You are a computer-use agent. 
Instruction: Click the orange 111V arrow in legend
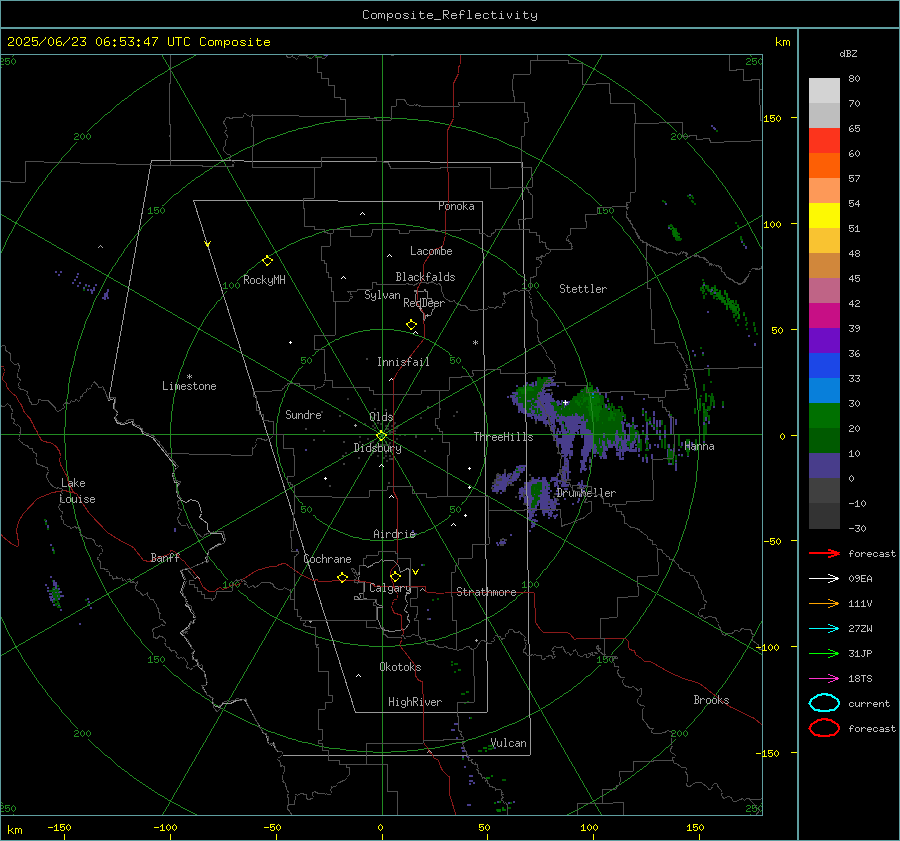824,603
